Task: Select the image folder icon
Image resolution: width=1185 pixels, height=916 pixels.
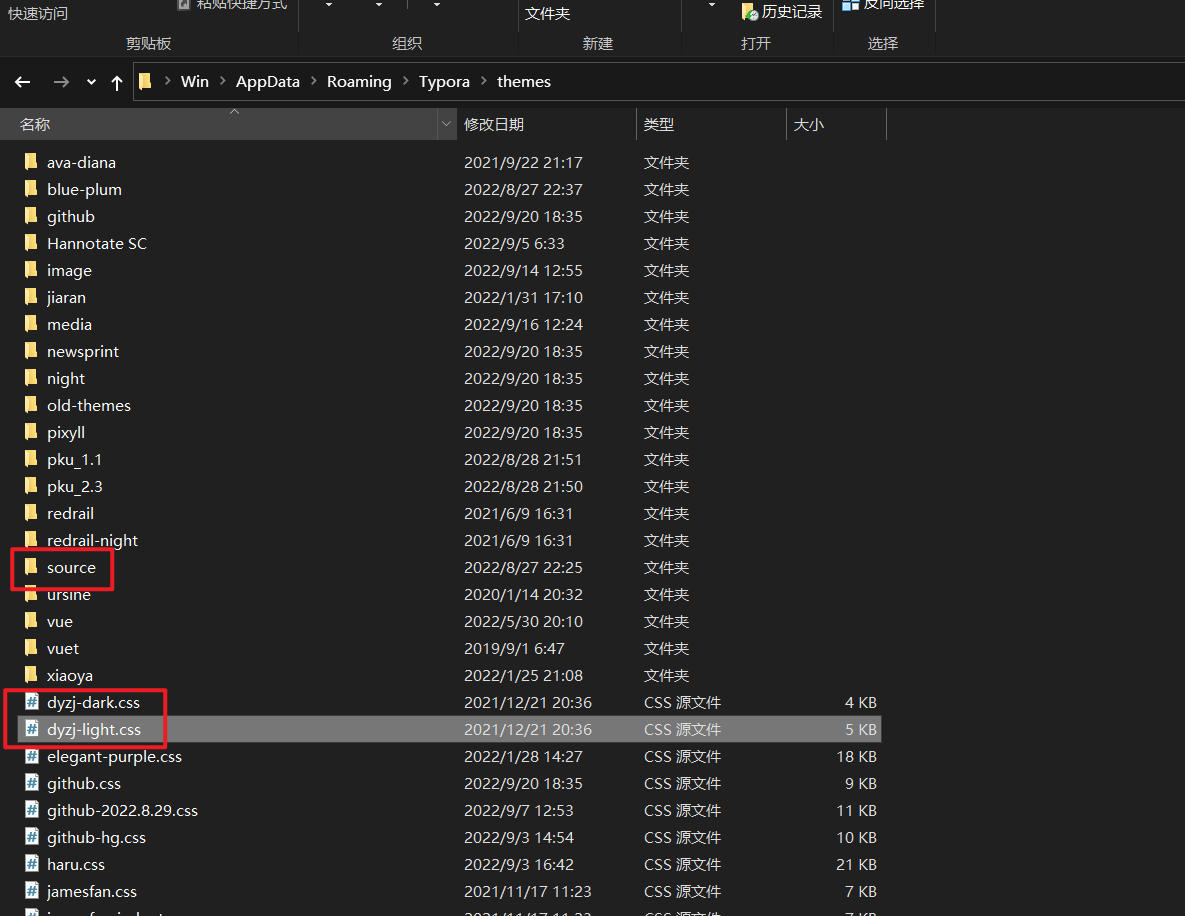Action: coord(31,270)
